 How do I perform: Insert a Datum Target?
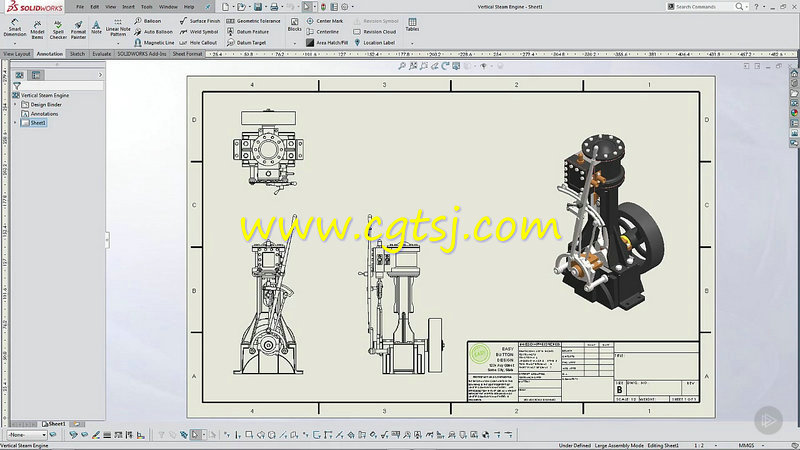point(246,43)
